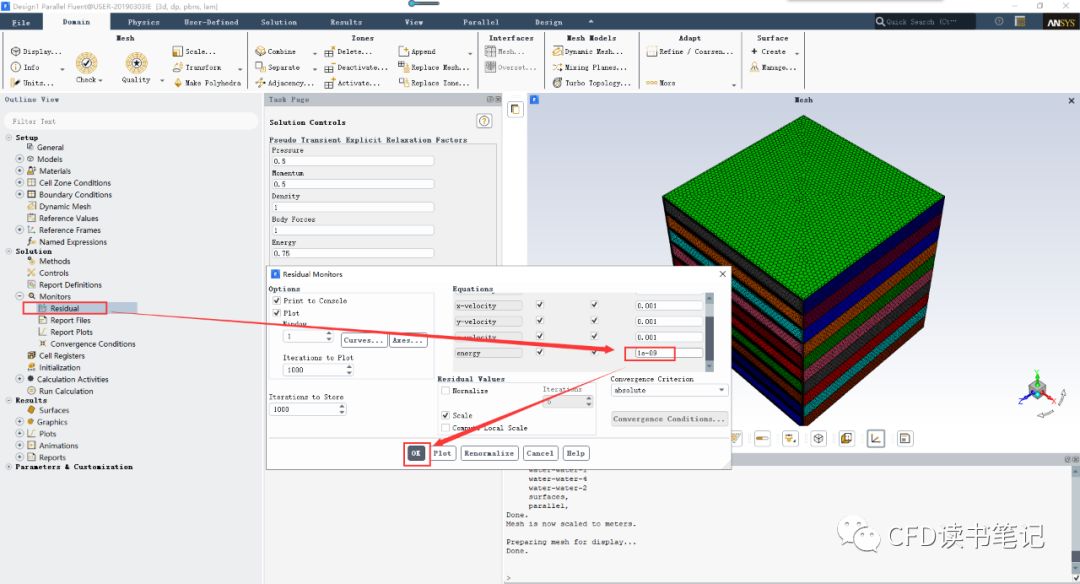Open Turbo Topology dialog
The width and height of the screenshot is (1080, 584).
click(x=592, y=83)
